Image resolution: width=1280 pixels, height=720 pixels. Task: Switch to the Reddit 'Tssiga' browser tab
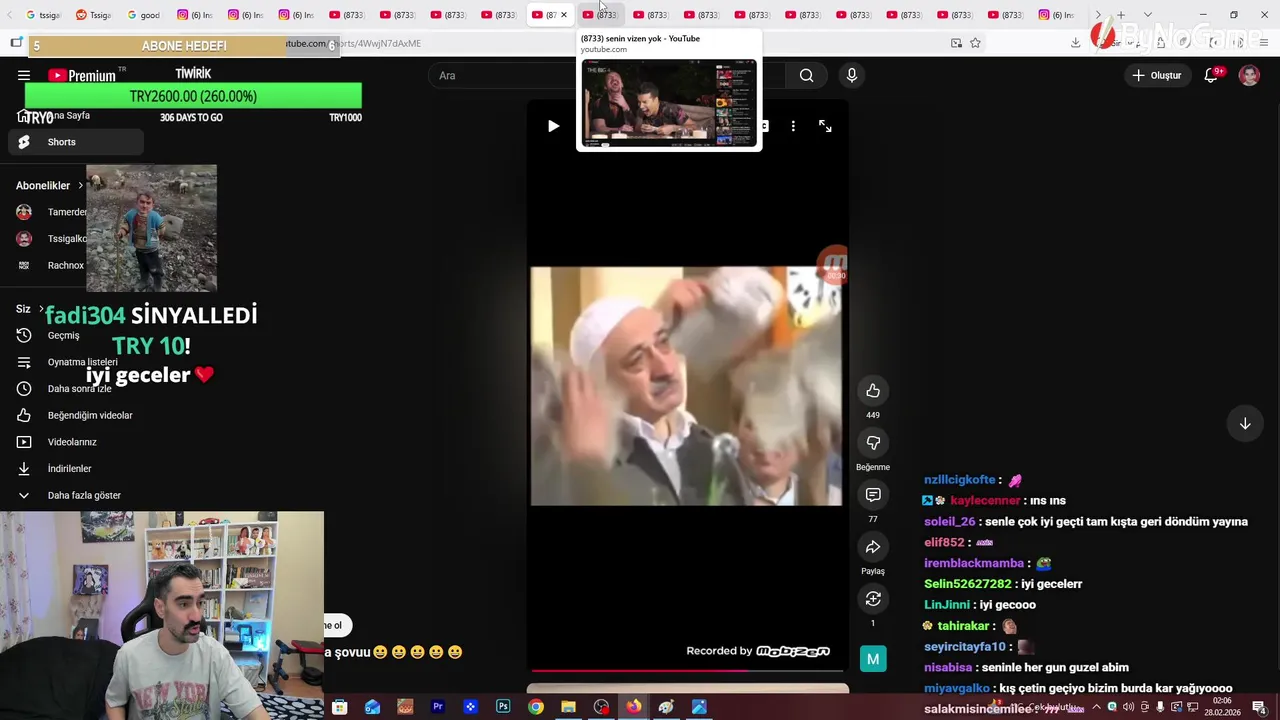[95, 15]
